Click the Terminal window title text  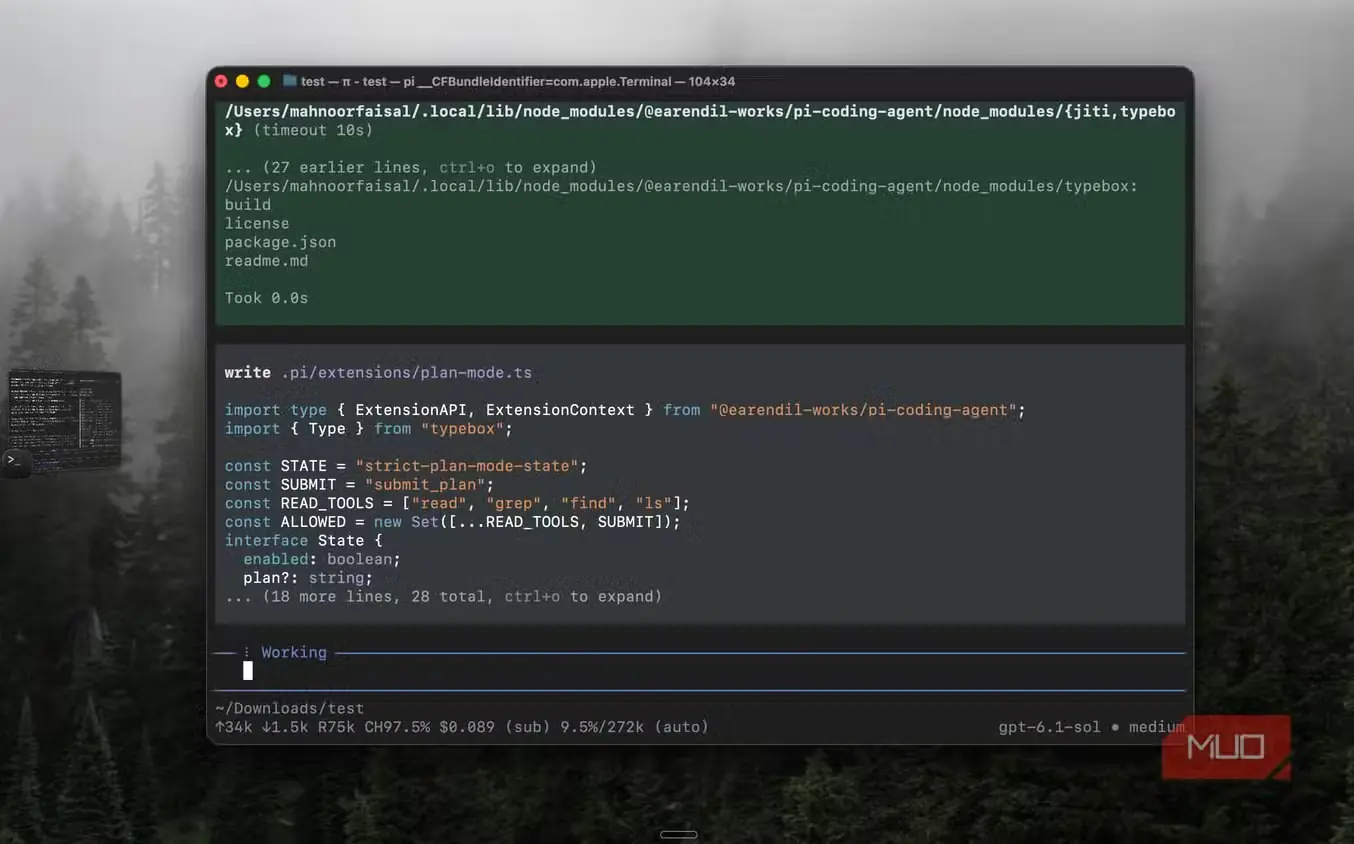click(x=518, y=81)
